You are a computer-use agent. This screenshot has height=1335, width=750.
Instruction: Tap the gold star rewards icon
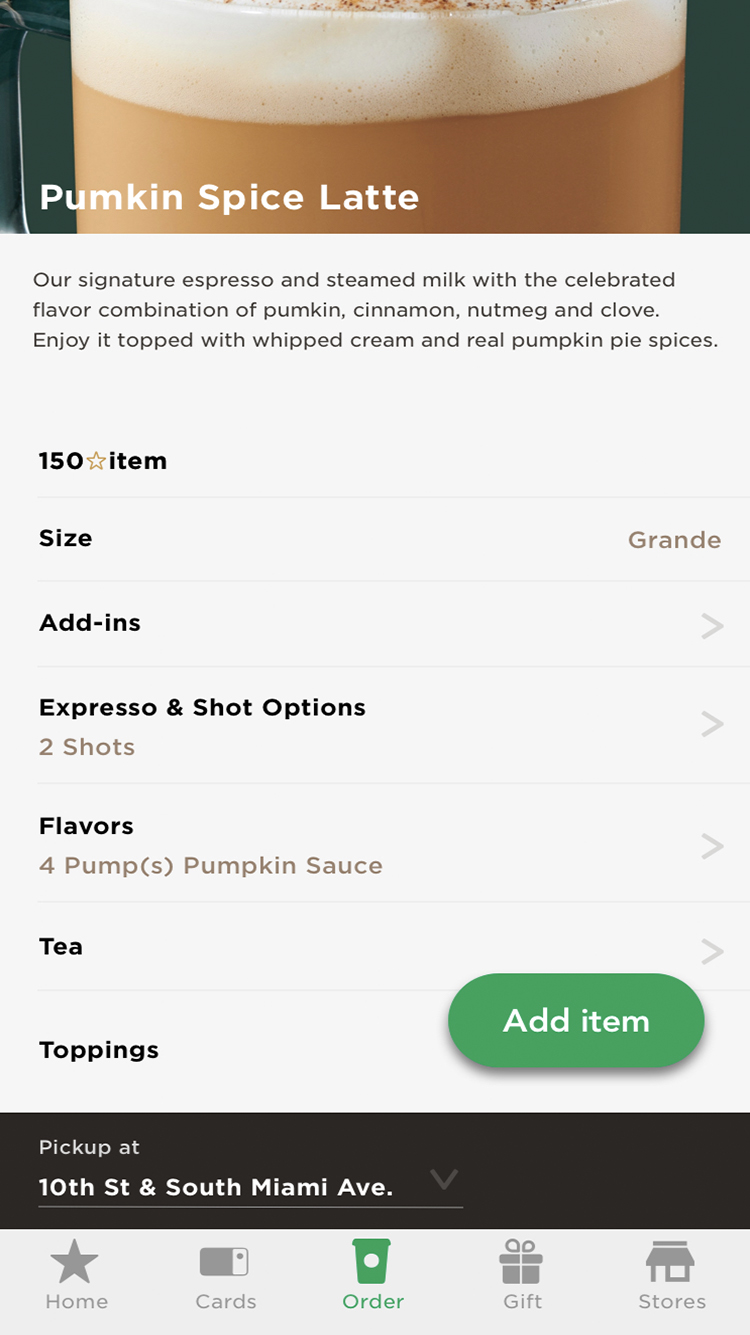click(96, 461)
